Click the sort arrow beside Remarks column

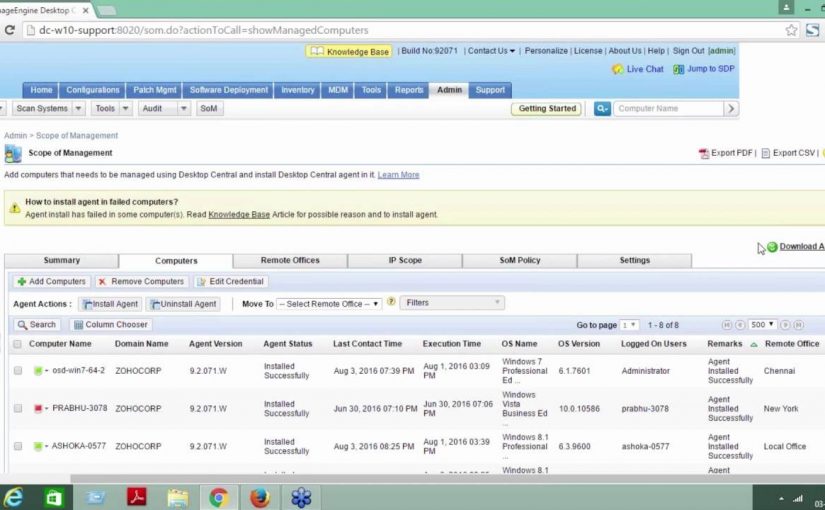tap(753, 344)
